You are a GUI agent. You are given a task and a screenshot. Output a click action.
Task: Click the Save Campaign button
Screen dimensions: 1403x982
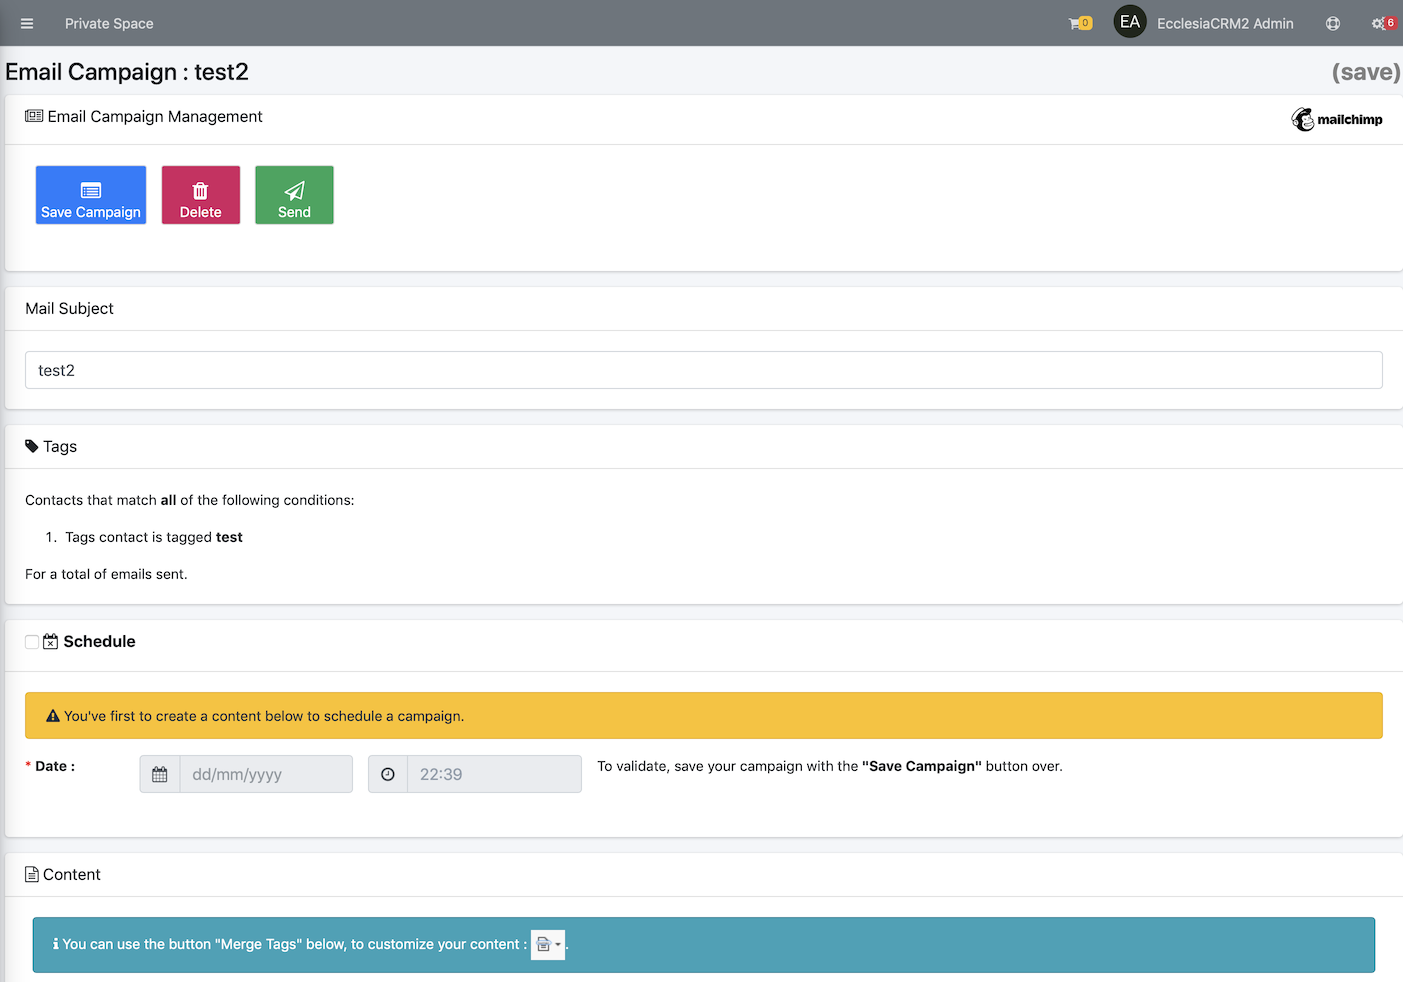point(91,195)
